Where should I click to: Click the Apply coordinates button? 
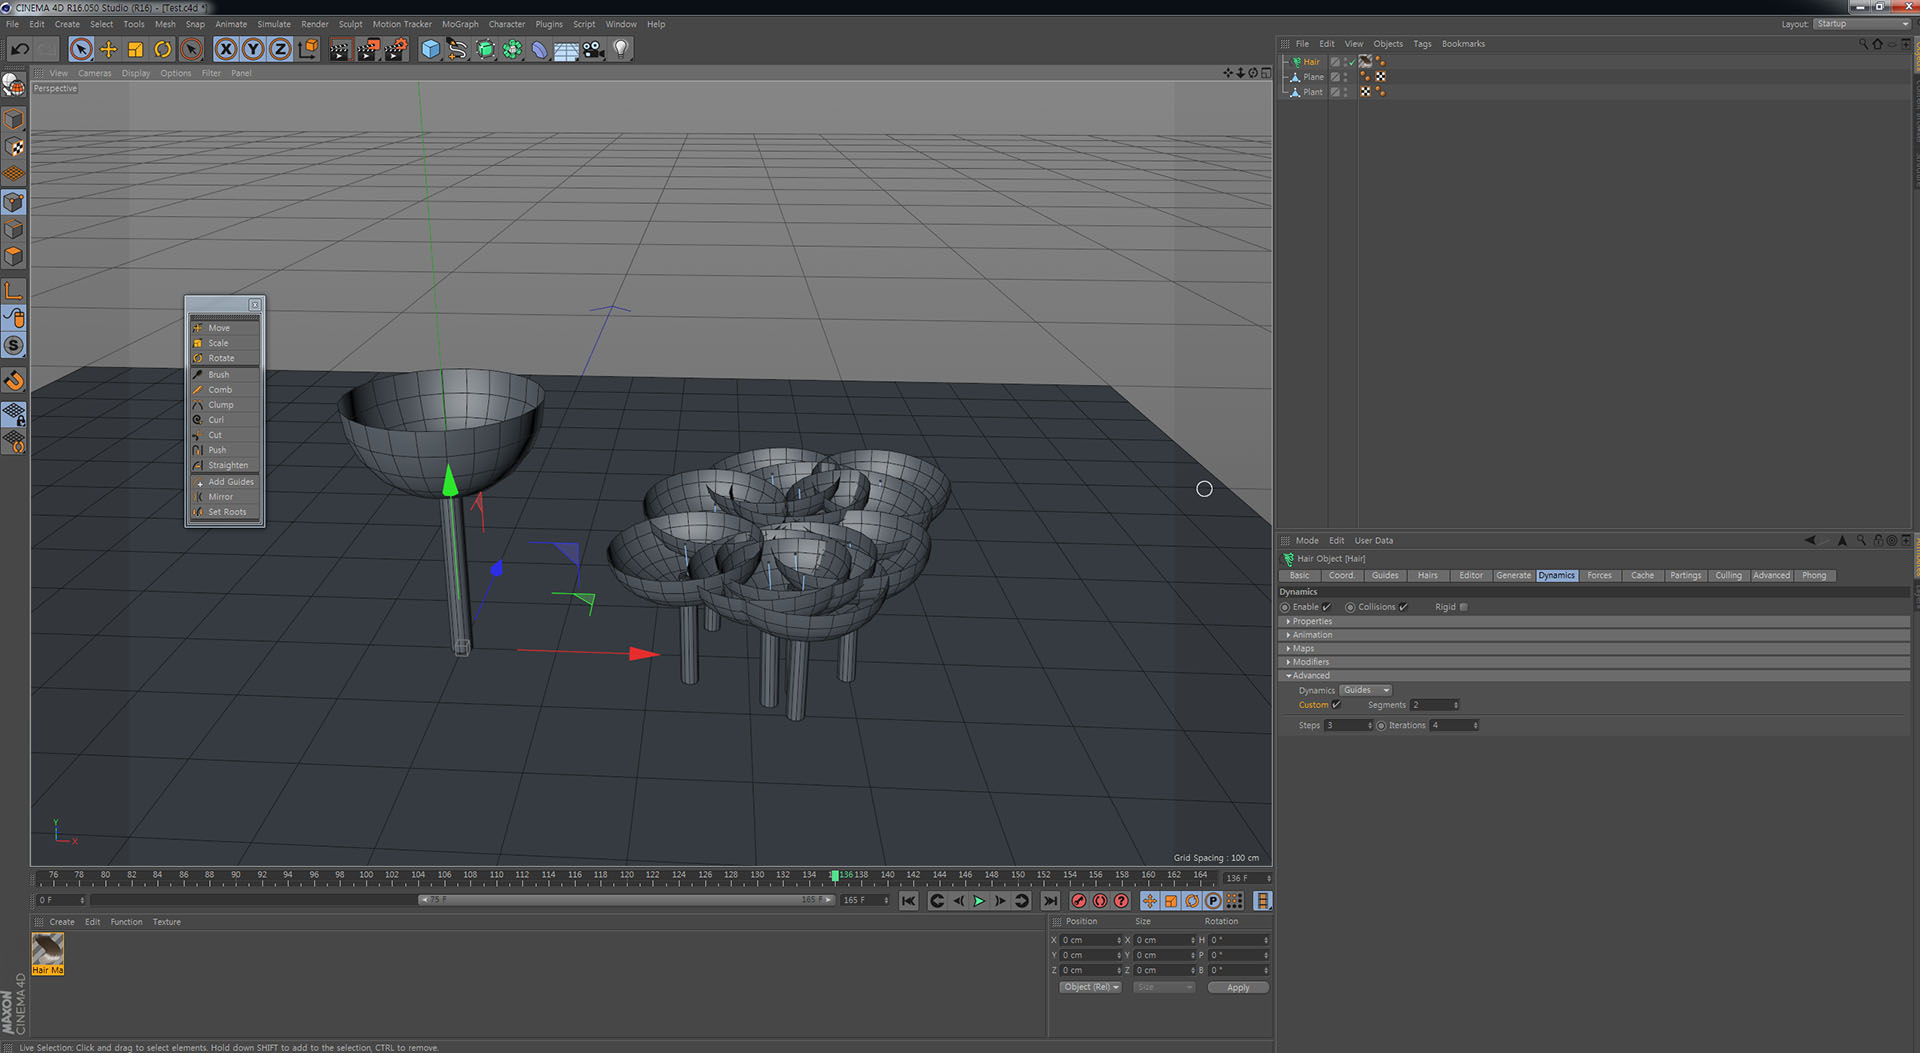click(1238, 988)
